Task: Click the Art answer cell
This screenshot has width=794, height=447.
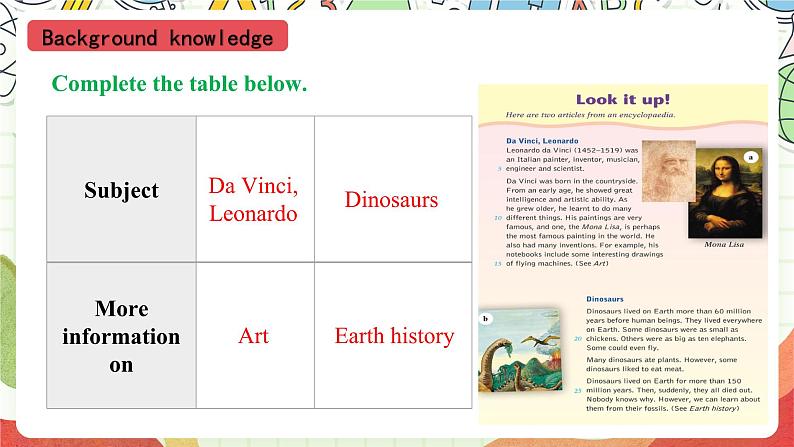Action: [254, 336]
